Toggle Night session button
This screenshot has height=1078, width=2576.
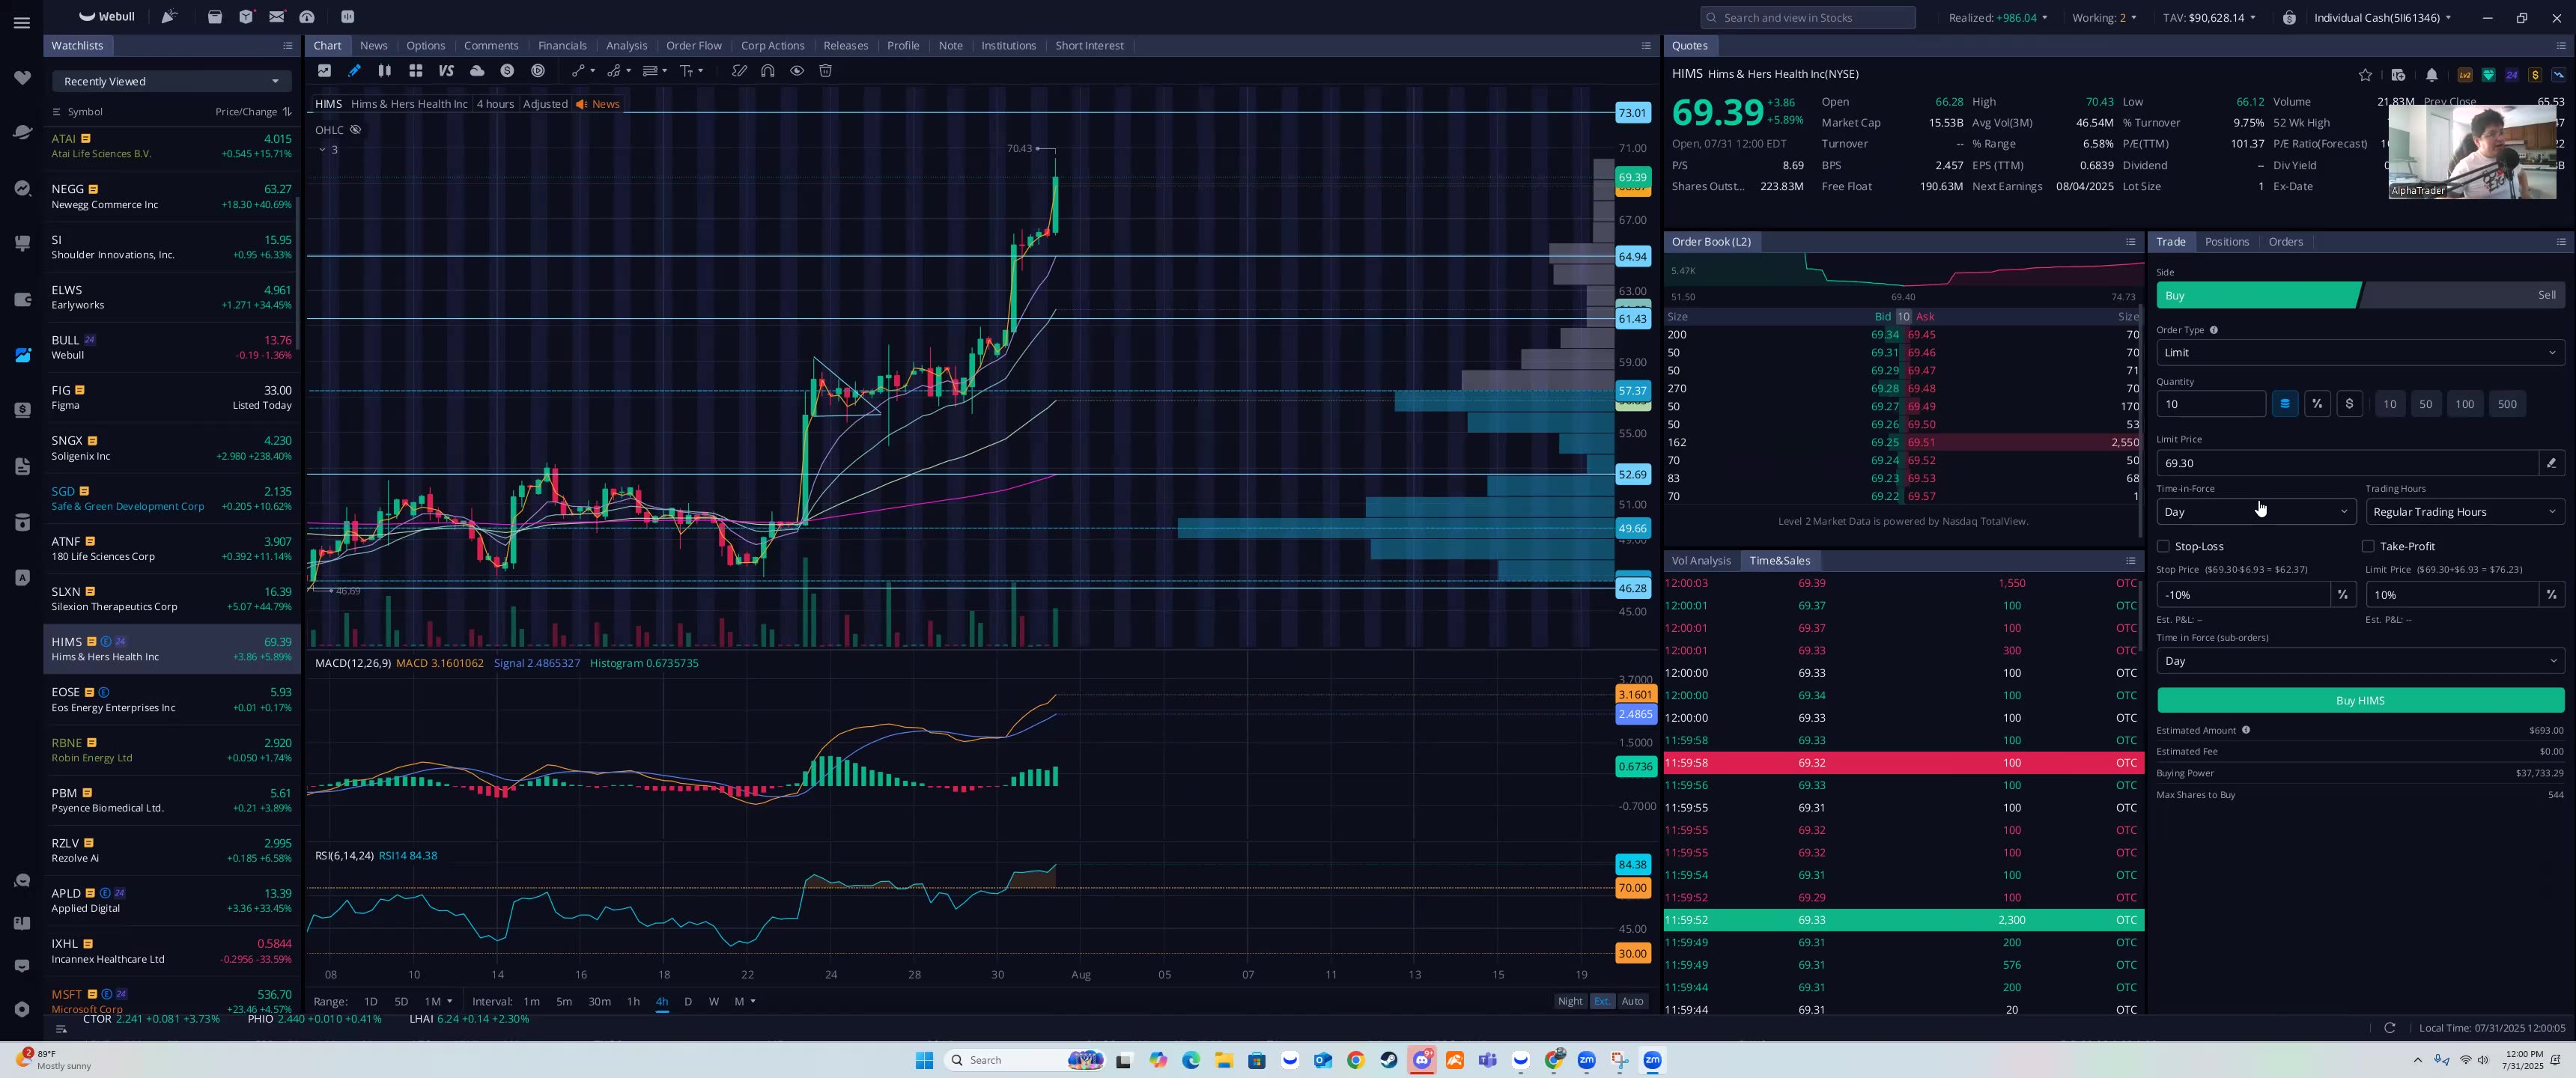point(1570,1001)
